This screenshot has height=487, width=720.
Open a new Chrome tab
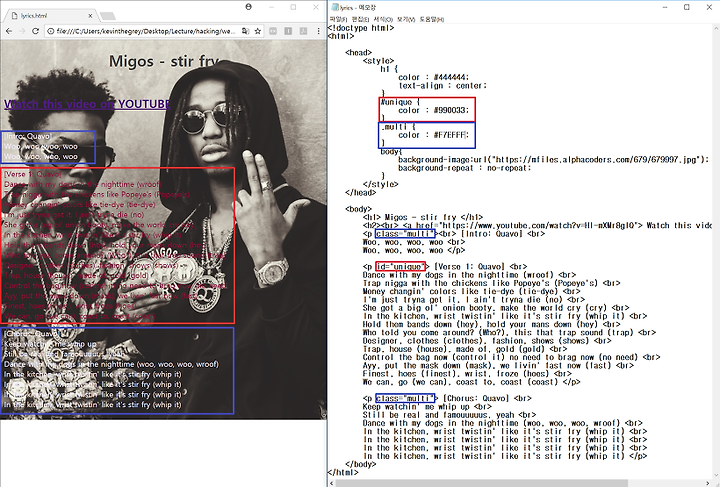[x=107, y=16]
